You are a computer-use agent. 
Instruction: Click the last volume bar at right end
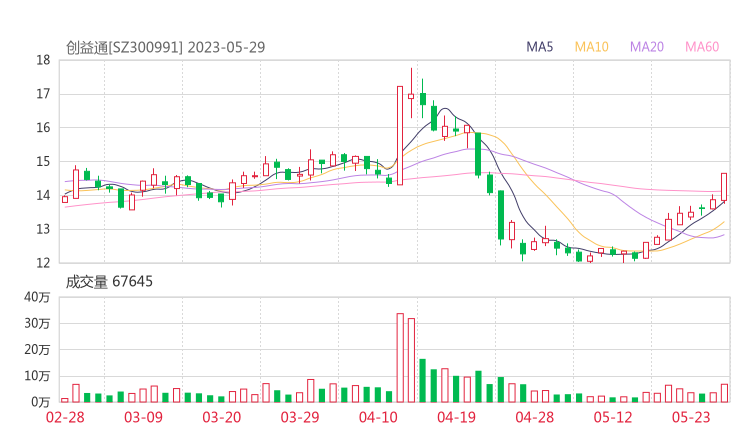pyautogui.click(x=724, y=393)
